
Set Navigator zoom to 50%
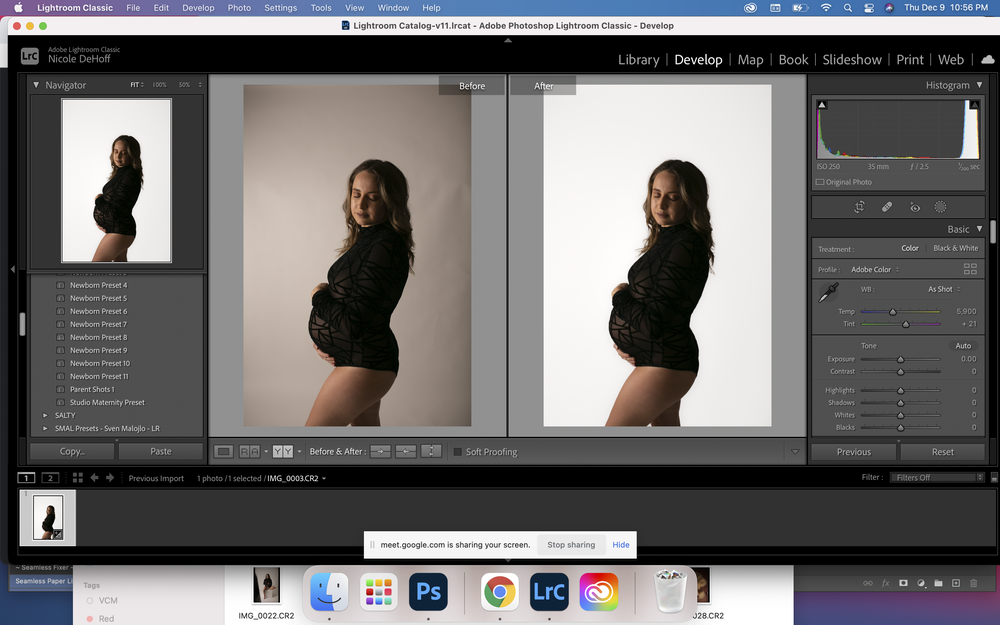pos(184,85)
